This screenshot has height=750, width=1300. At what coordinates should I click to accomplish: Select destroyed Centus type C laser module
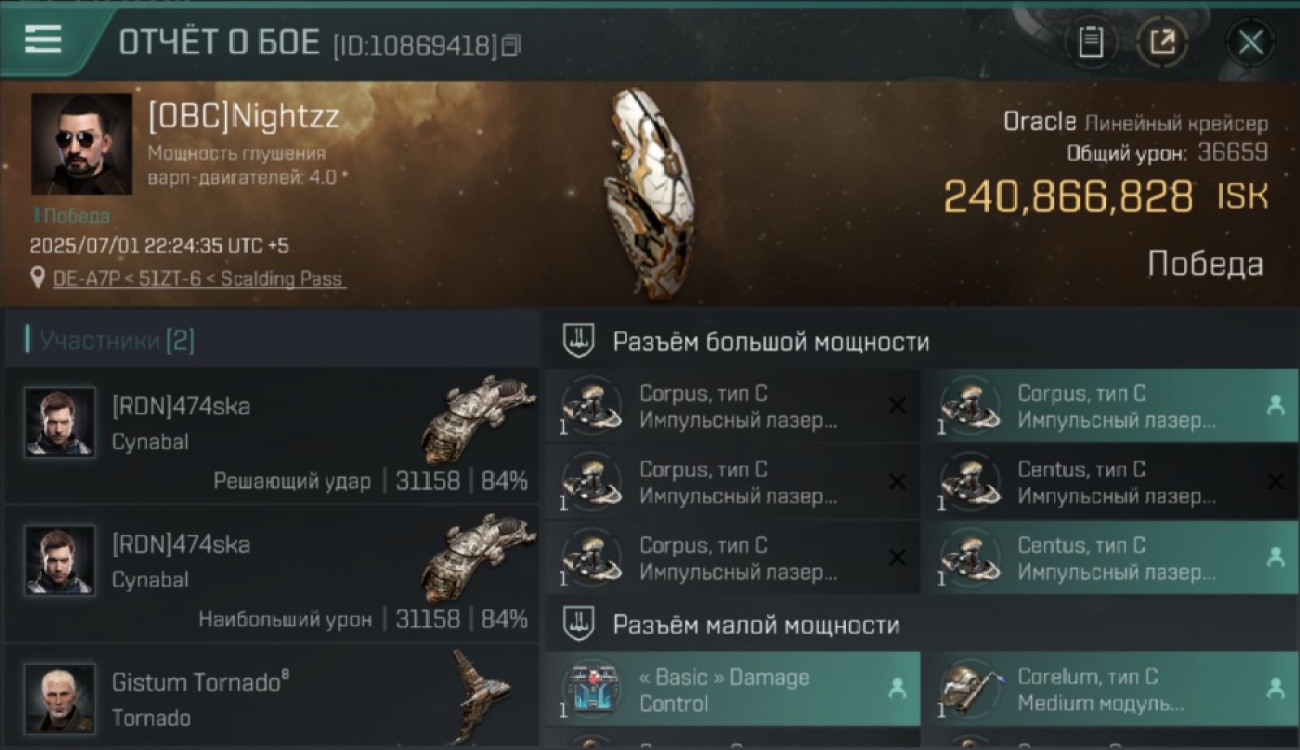click(1111, 482)
